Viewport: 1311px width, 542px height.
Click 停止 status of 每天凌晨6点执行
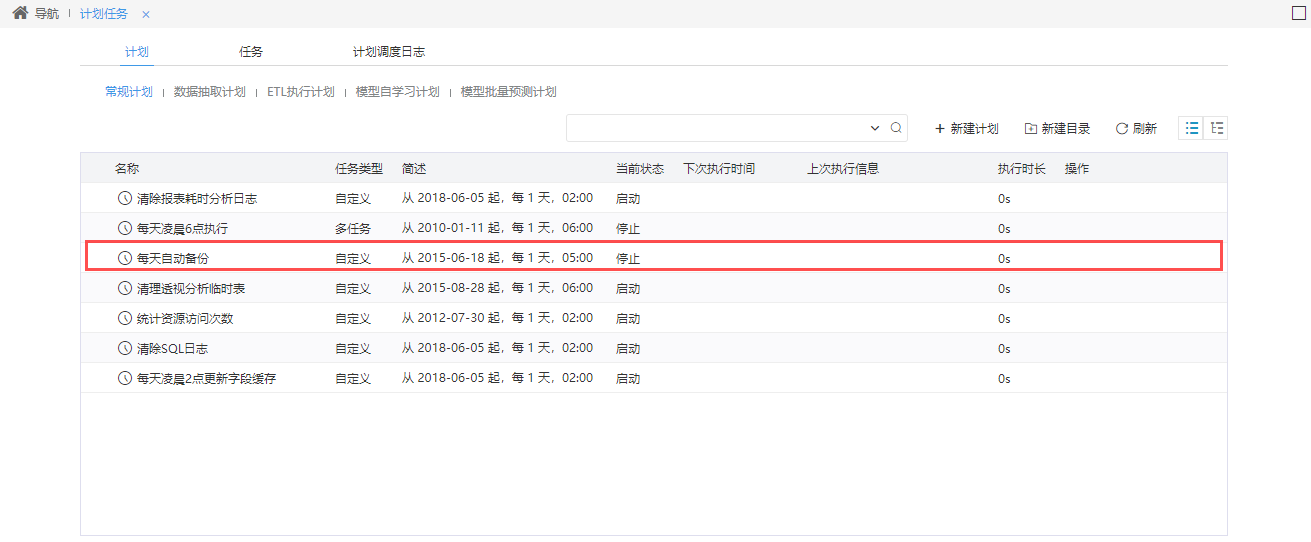[x=628, y=228]
